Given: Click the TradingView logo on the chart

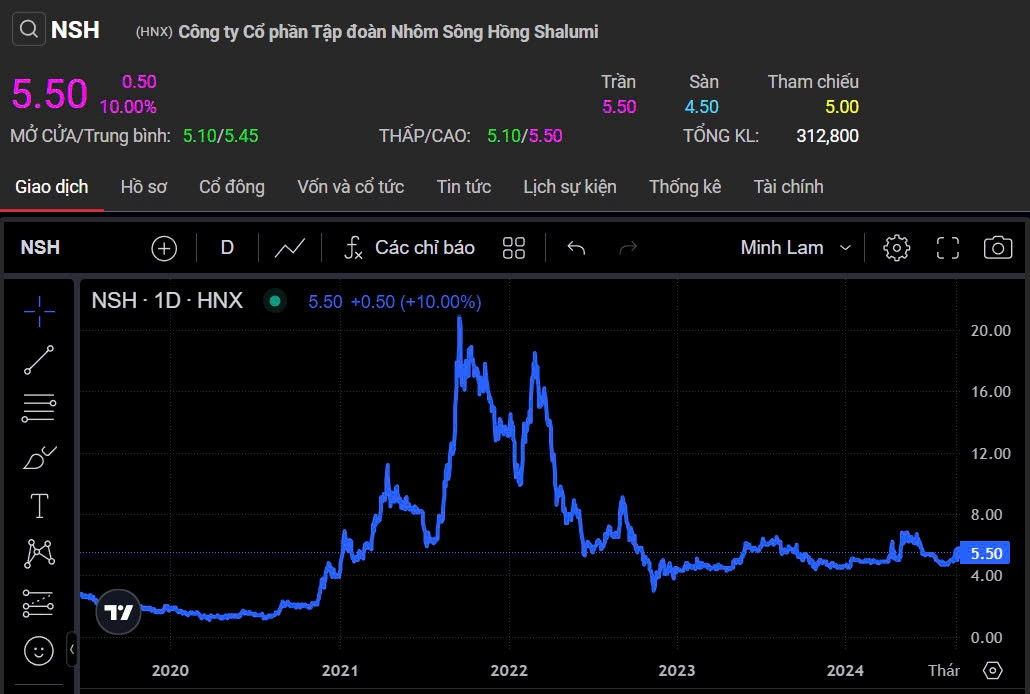Looking at the screenshot, I should point(118,612).
